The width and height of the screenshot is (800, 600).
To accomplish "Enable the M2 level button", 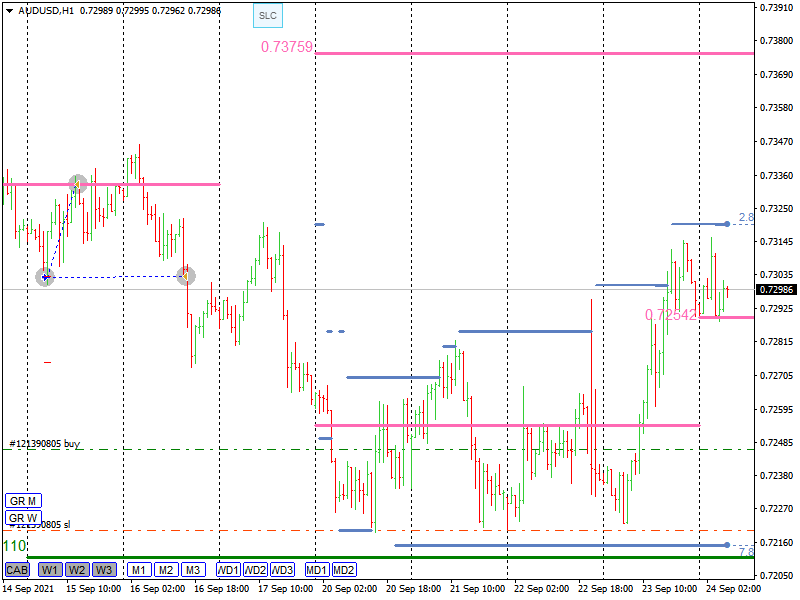I will [166, 570].
